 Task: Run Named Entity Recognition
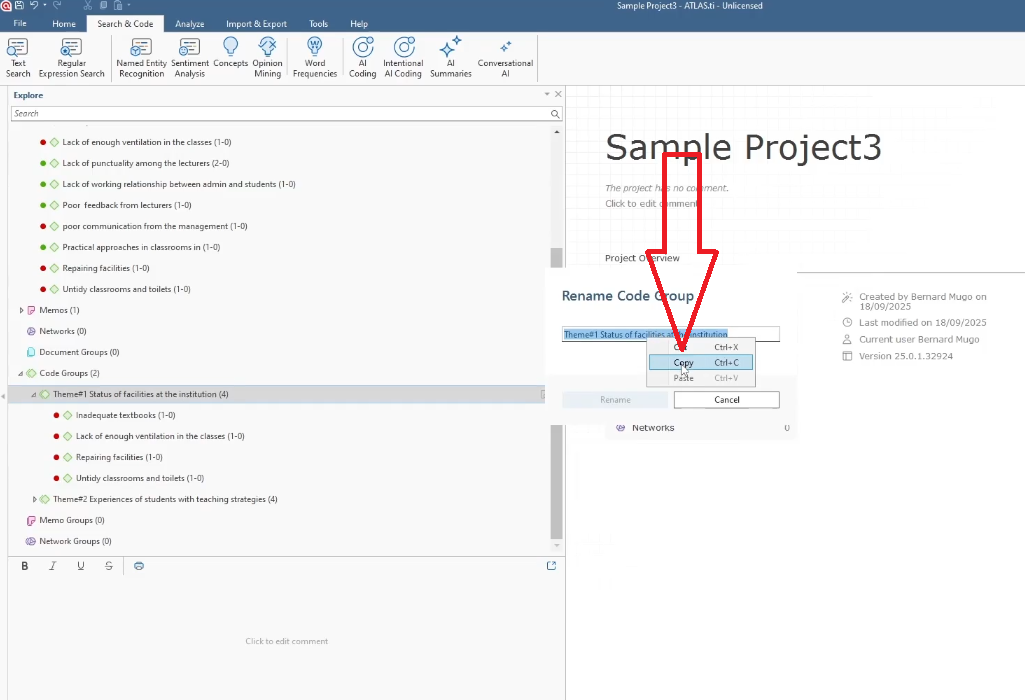pos(141,57)
